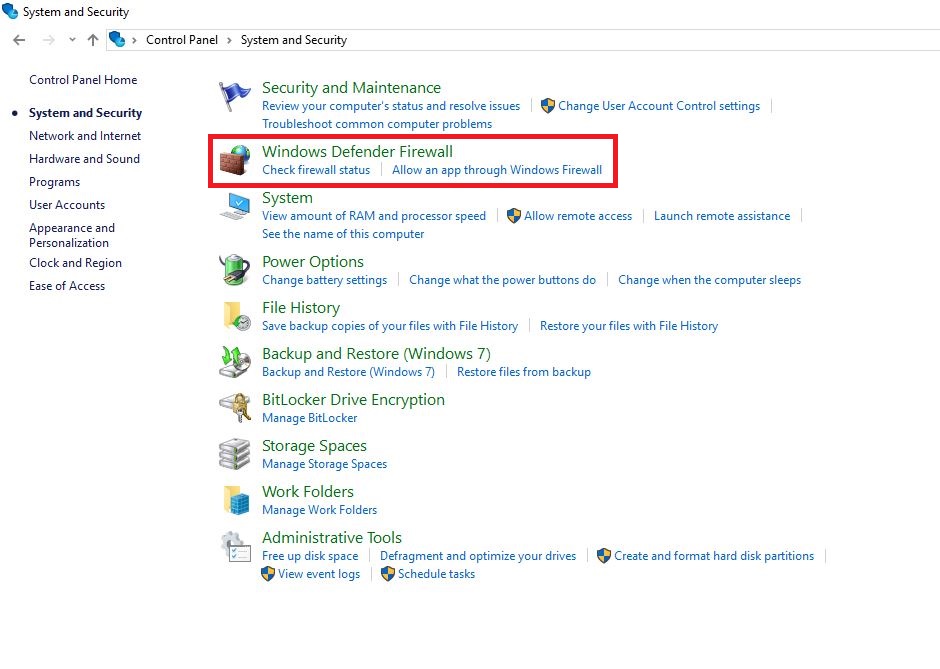Click Change when the computer sleeps
This screenshot has height=669, width=940.
coord(709,280)
